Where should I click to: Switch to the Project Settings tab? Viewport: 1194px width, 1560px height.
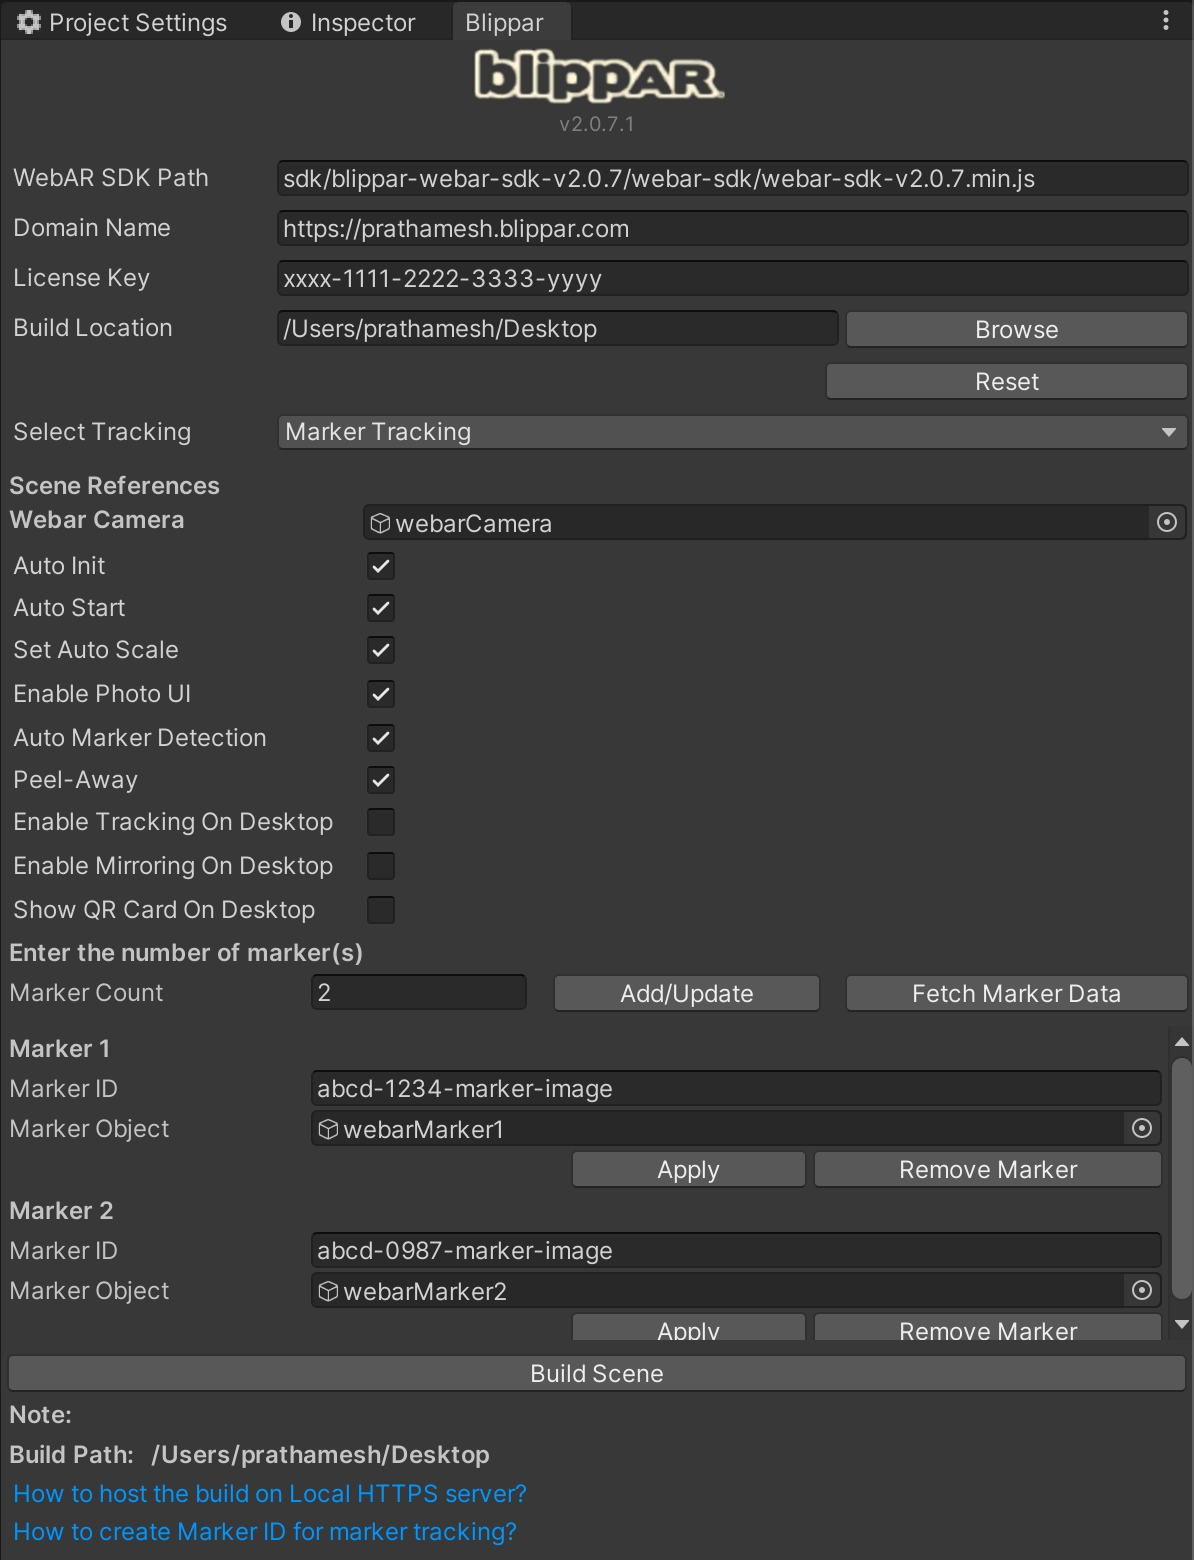[122, 22]
